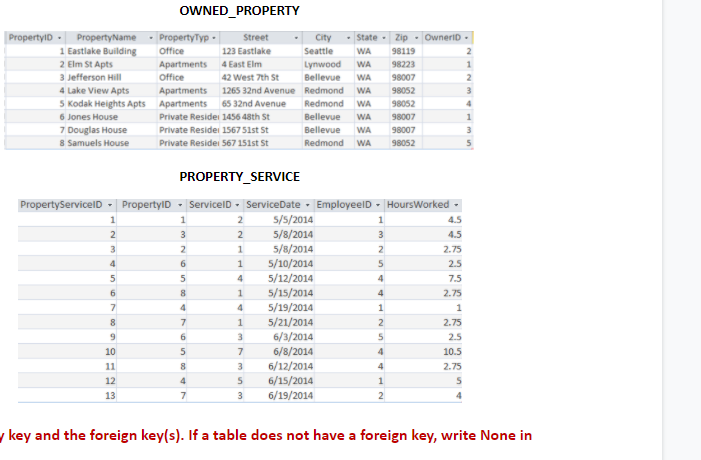Select the 5/15/2014 service date cell
The height and width of the screenshot is (460, 701).
[x=279, y=293]
